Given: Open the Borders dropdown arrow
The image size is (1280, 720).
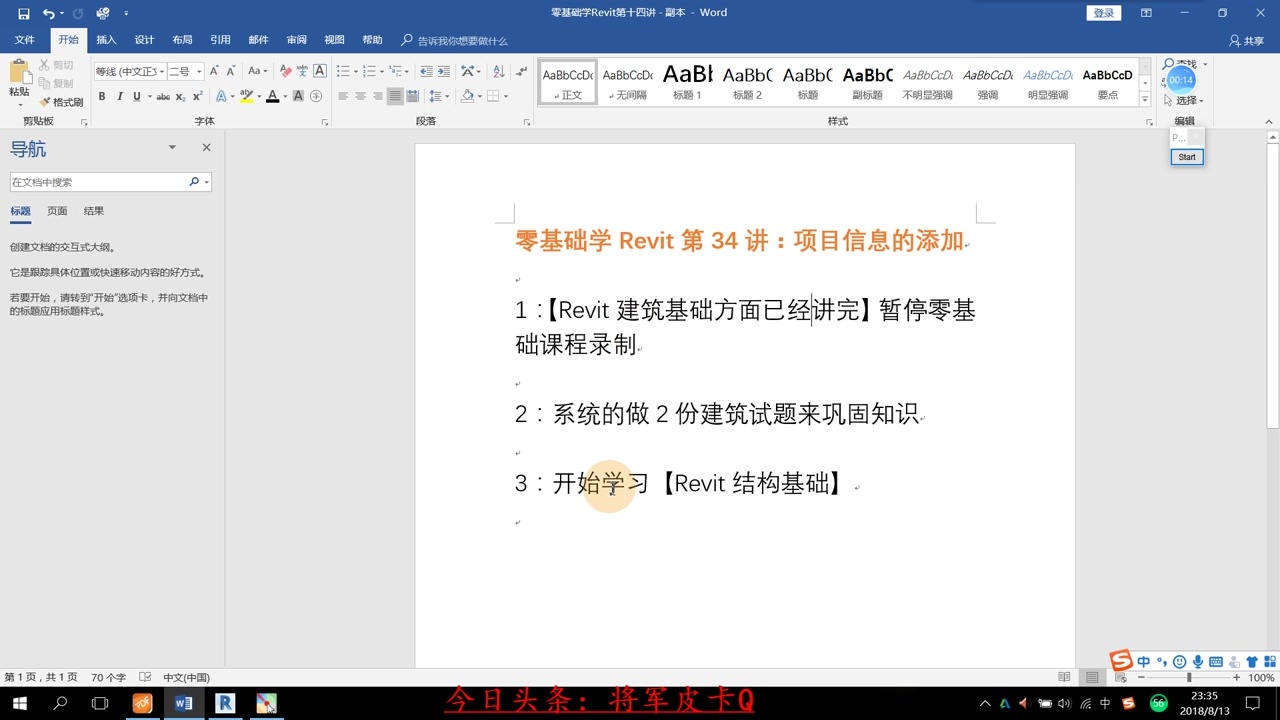Looking at the screenshot, I should [x=506, y=97].
